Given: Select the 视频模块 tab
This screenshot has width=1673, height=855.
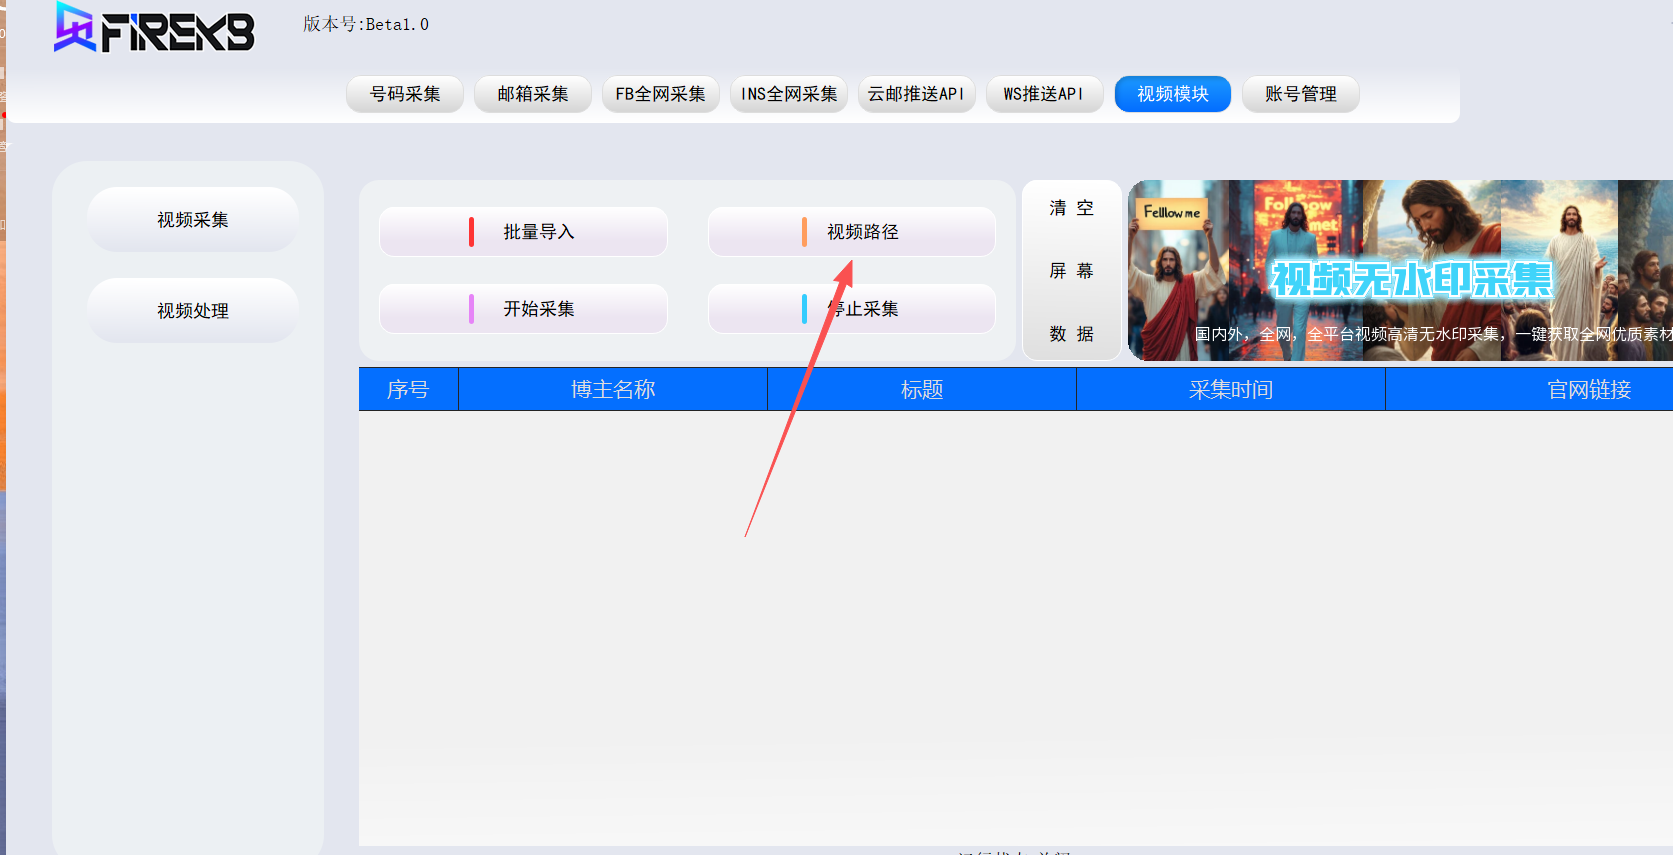Looking at the screenshot, I should (x=1172, y=94).
